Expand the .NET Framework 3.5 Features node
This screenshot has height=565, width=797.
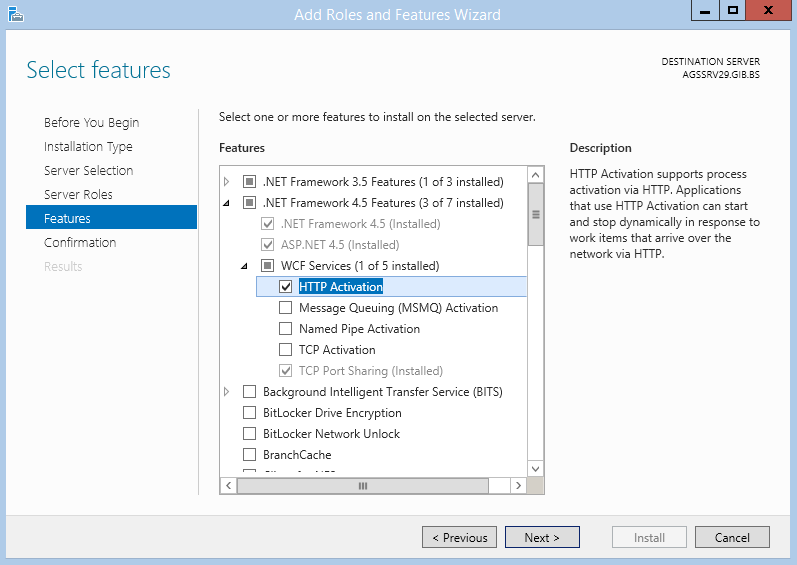click(227, 181)
